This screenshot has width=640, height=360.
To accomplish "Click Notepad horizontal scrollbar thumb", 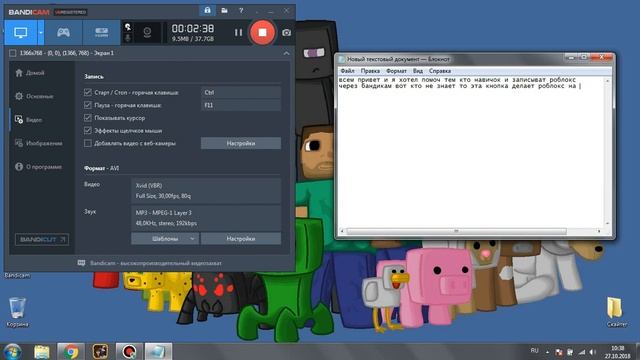I will pos(456,231).
